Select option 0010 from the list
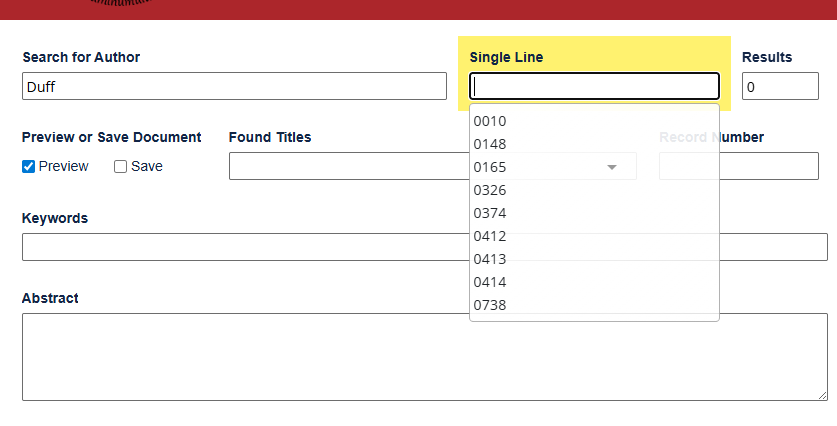This screenshot has width=837, height=426. pos(490,121)
